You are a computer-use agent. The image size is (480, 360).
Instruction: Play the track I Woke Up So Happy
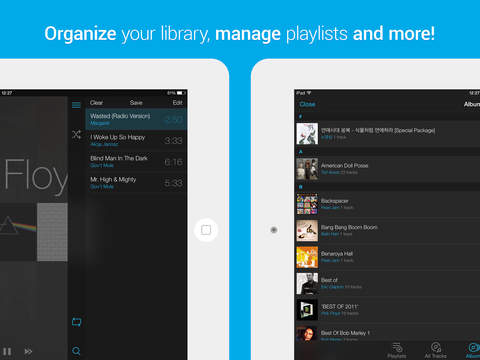tap(136, 140)
